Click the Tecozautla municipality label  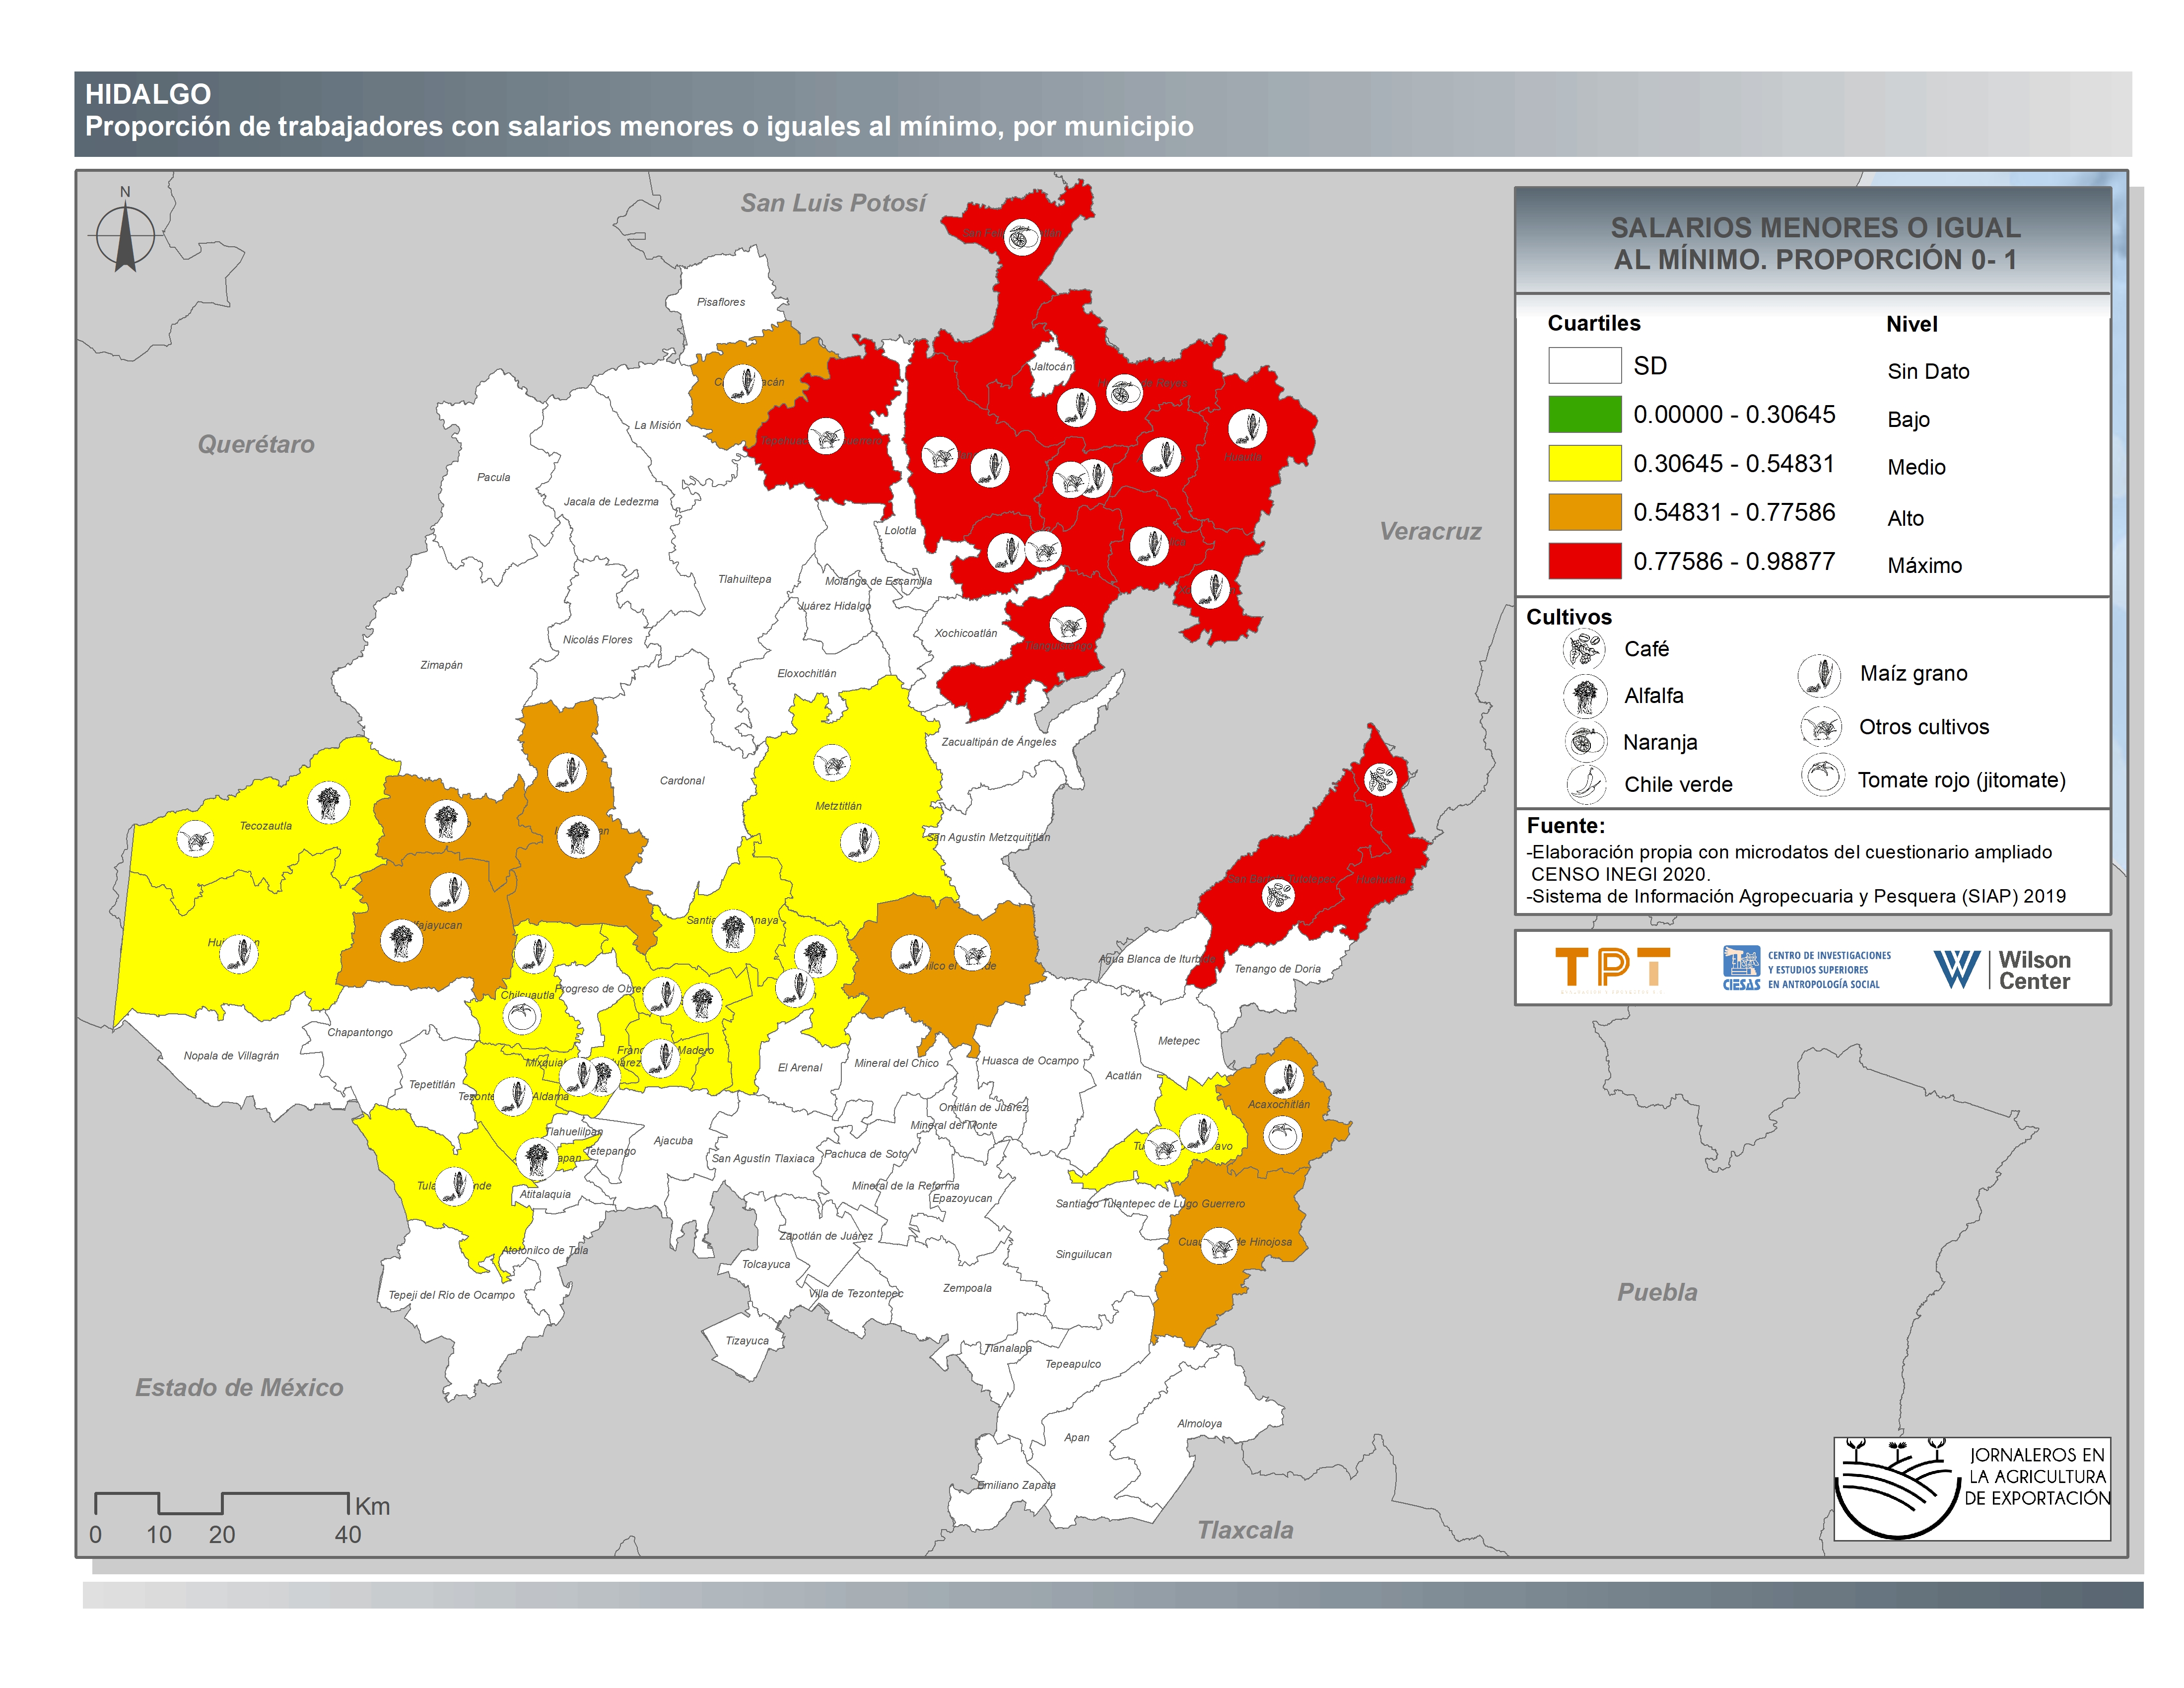(x=266, y=826)
